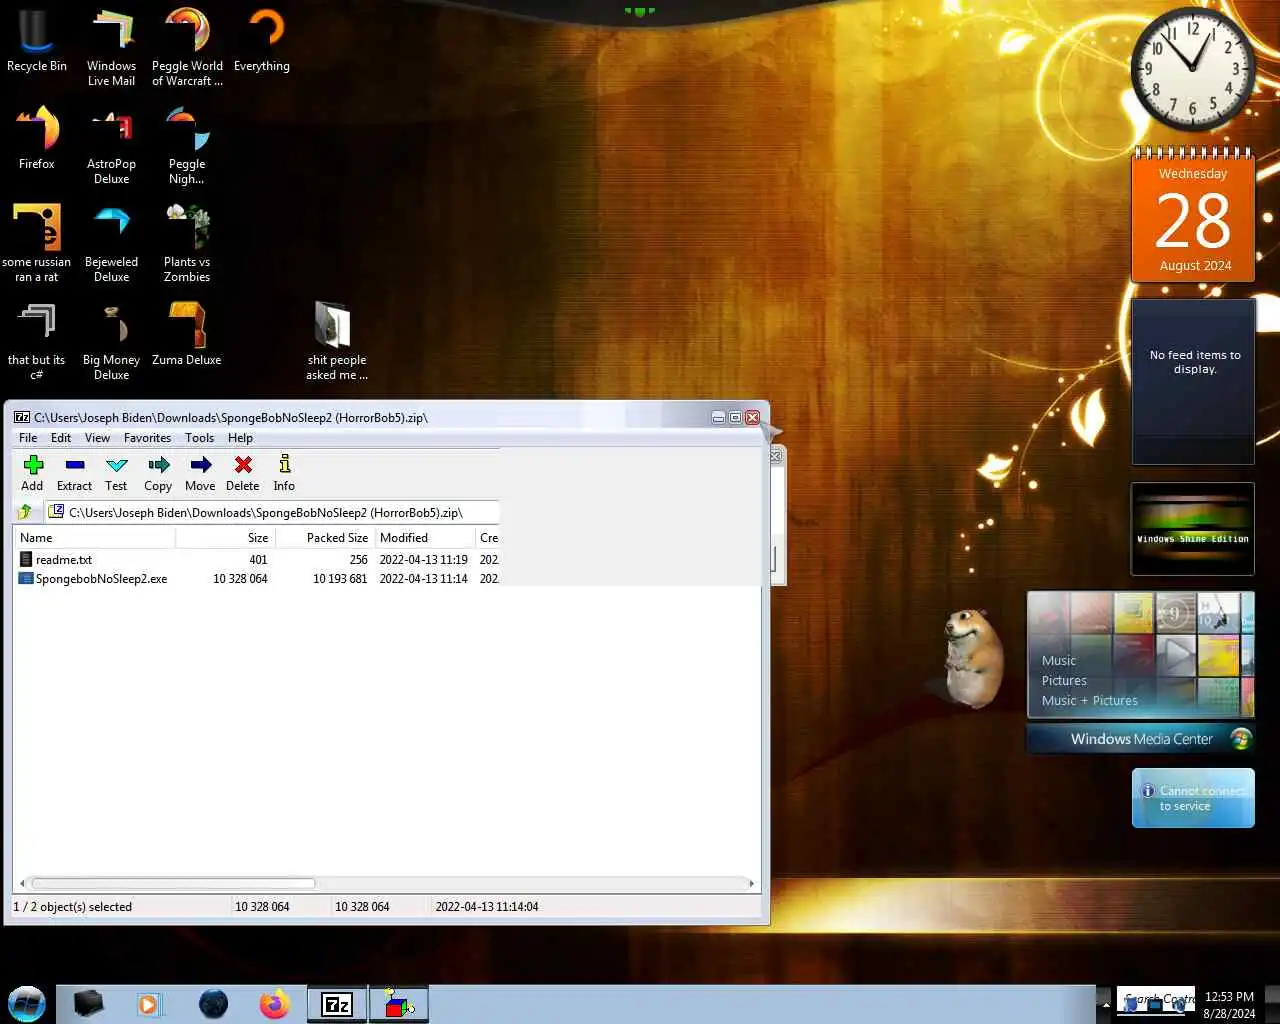
Task: Click the calendar gadget showing August 28
Action: 1194,217
